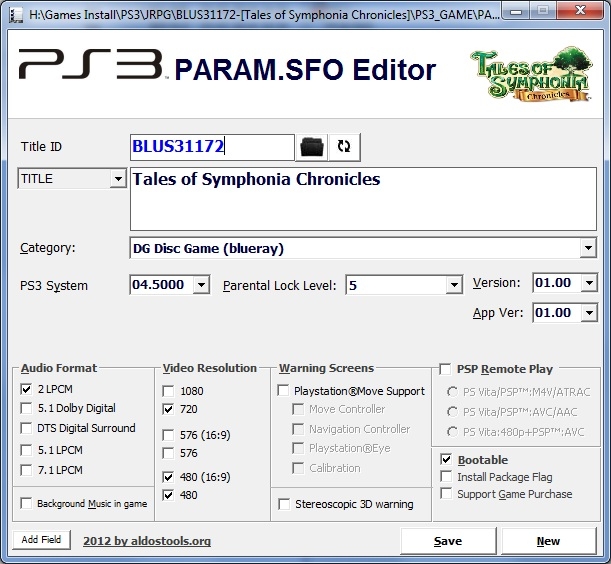Uncheck the 2 LPCM audio format
This screenshot has width=611, height=564.
tap(26, 389)
